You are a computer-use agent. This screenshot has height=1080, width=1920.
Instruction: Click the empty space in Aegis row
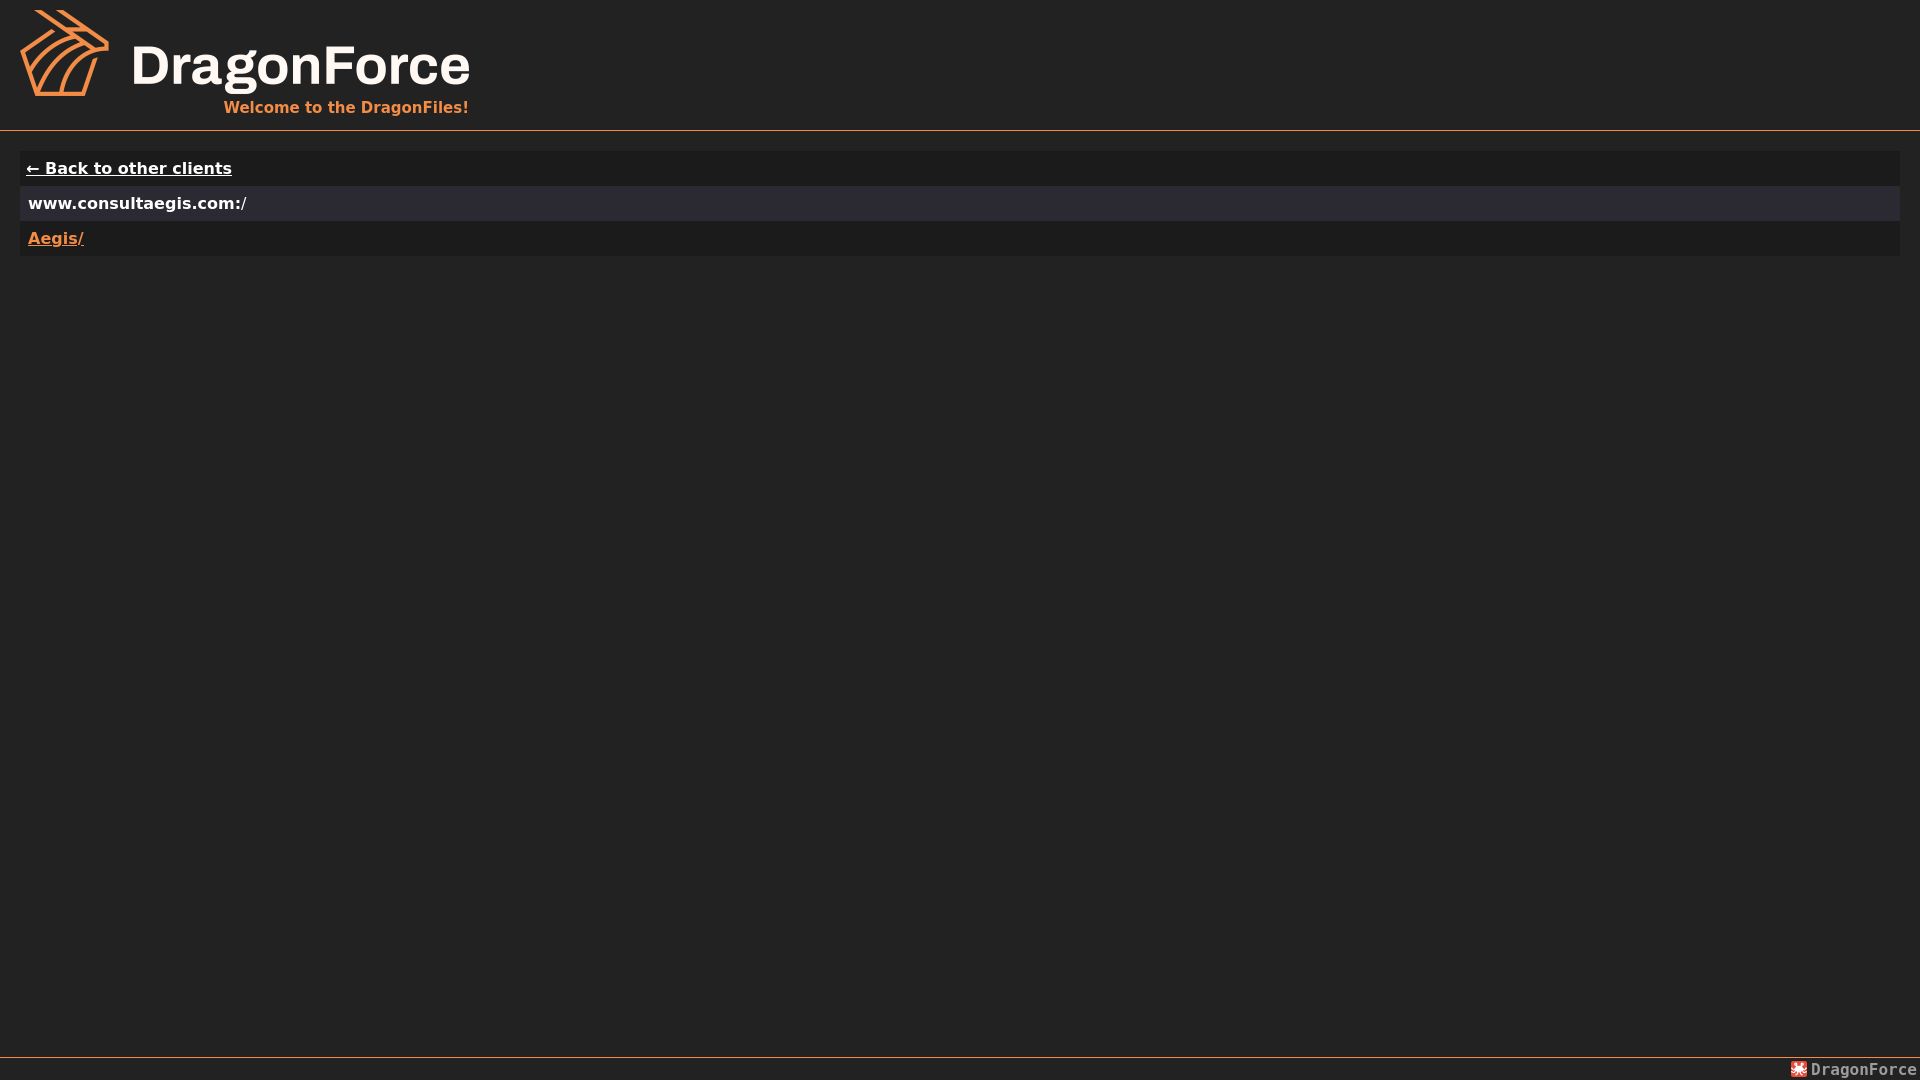[990, 238]
